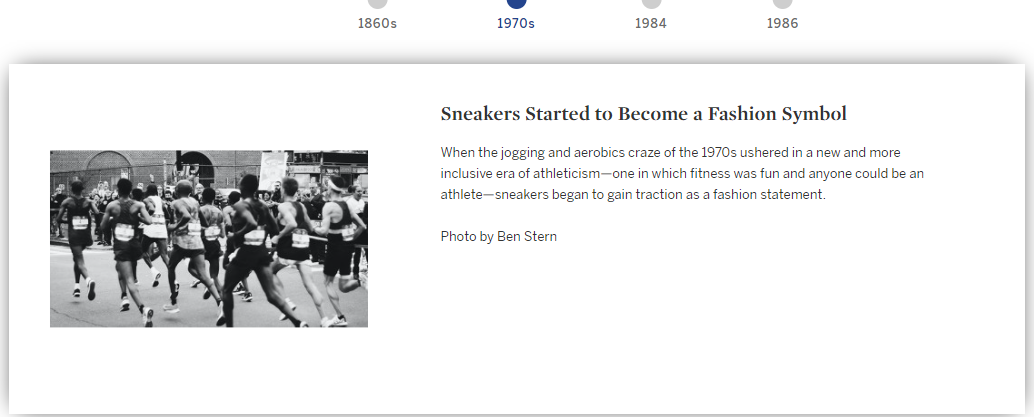
Task: Switch to the 1984 label
Action: tap(651, 24)
